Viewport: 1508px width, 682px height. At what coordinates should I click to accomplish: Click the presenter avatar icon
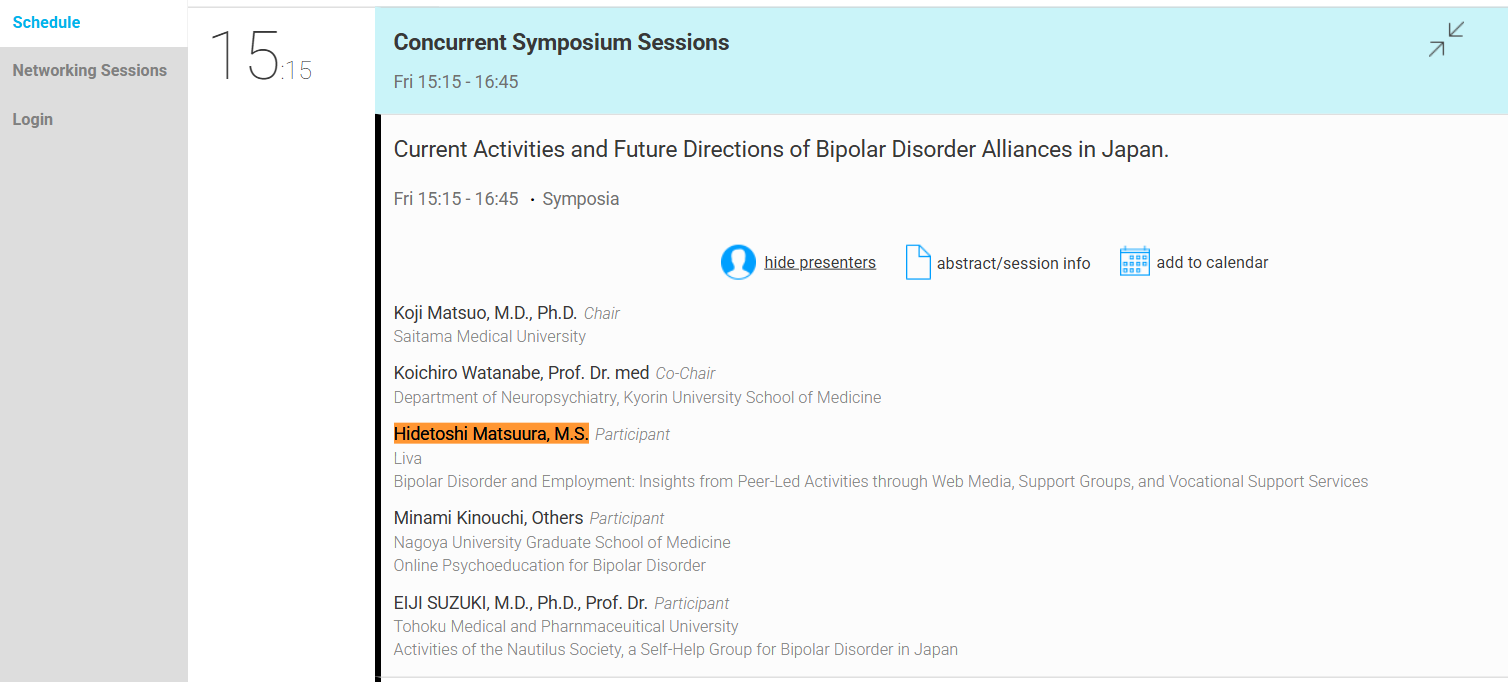point(738,262)
